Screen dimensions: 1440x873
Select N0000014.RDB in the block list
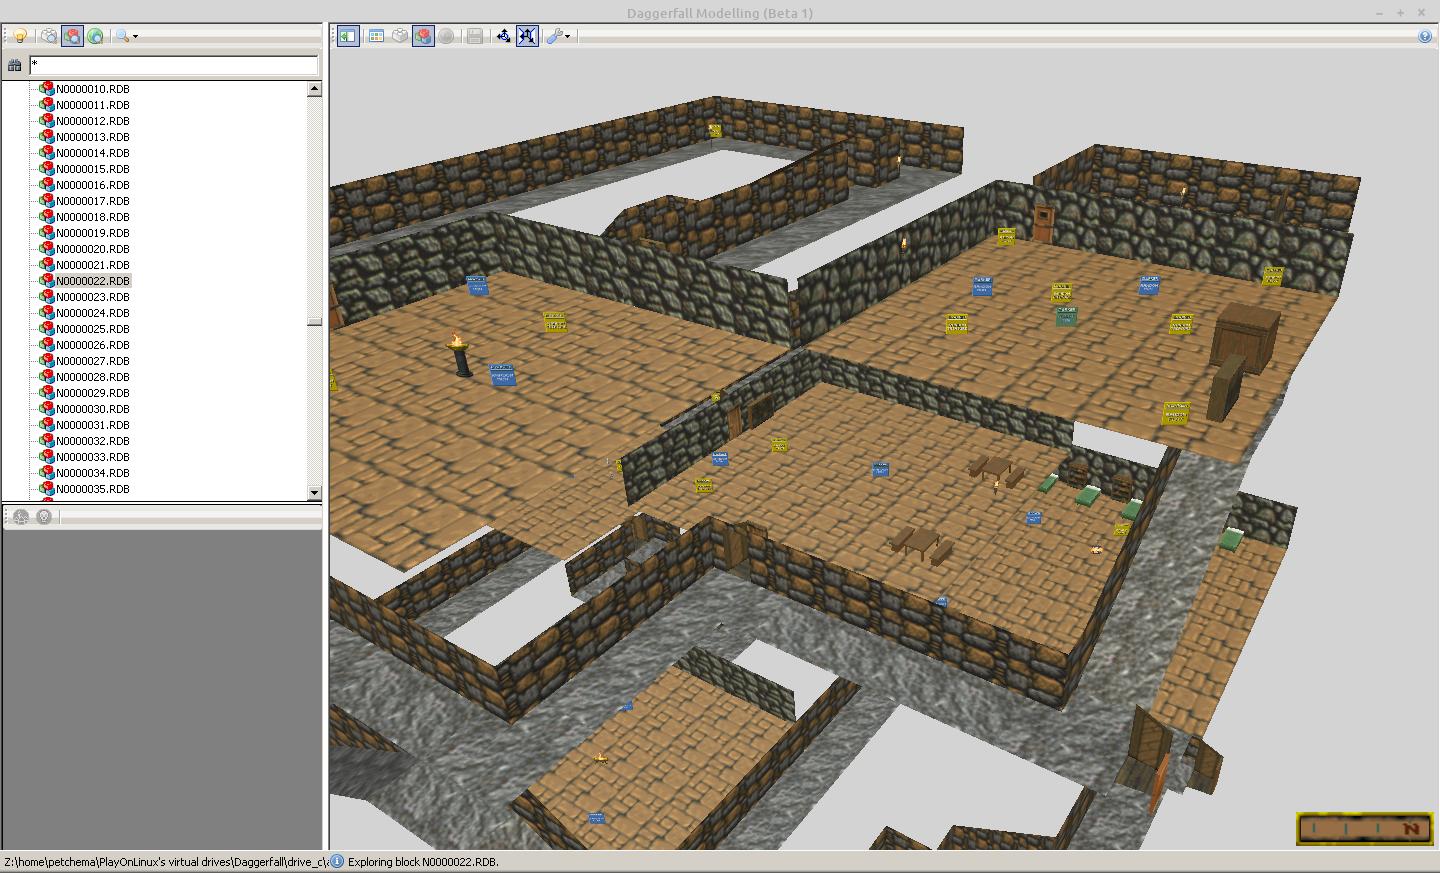pos(92,153)
